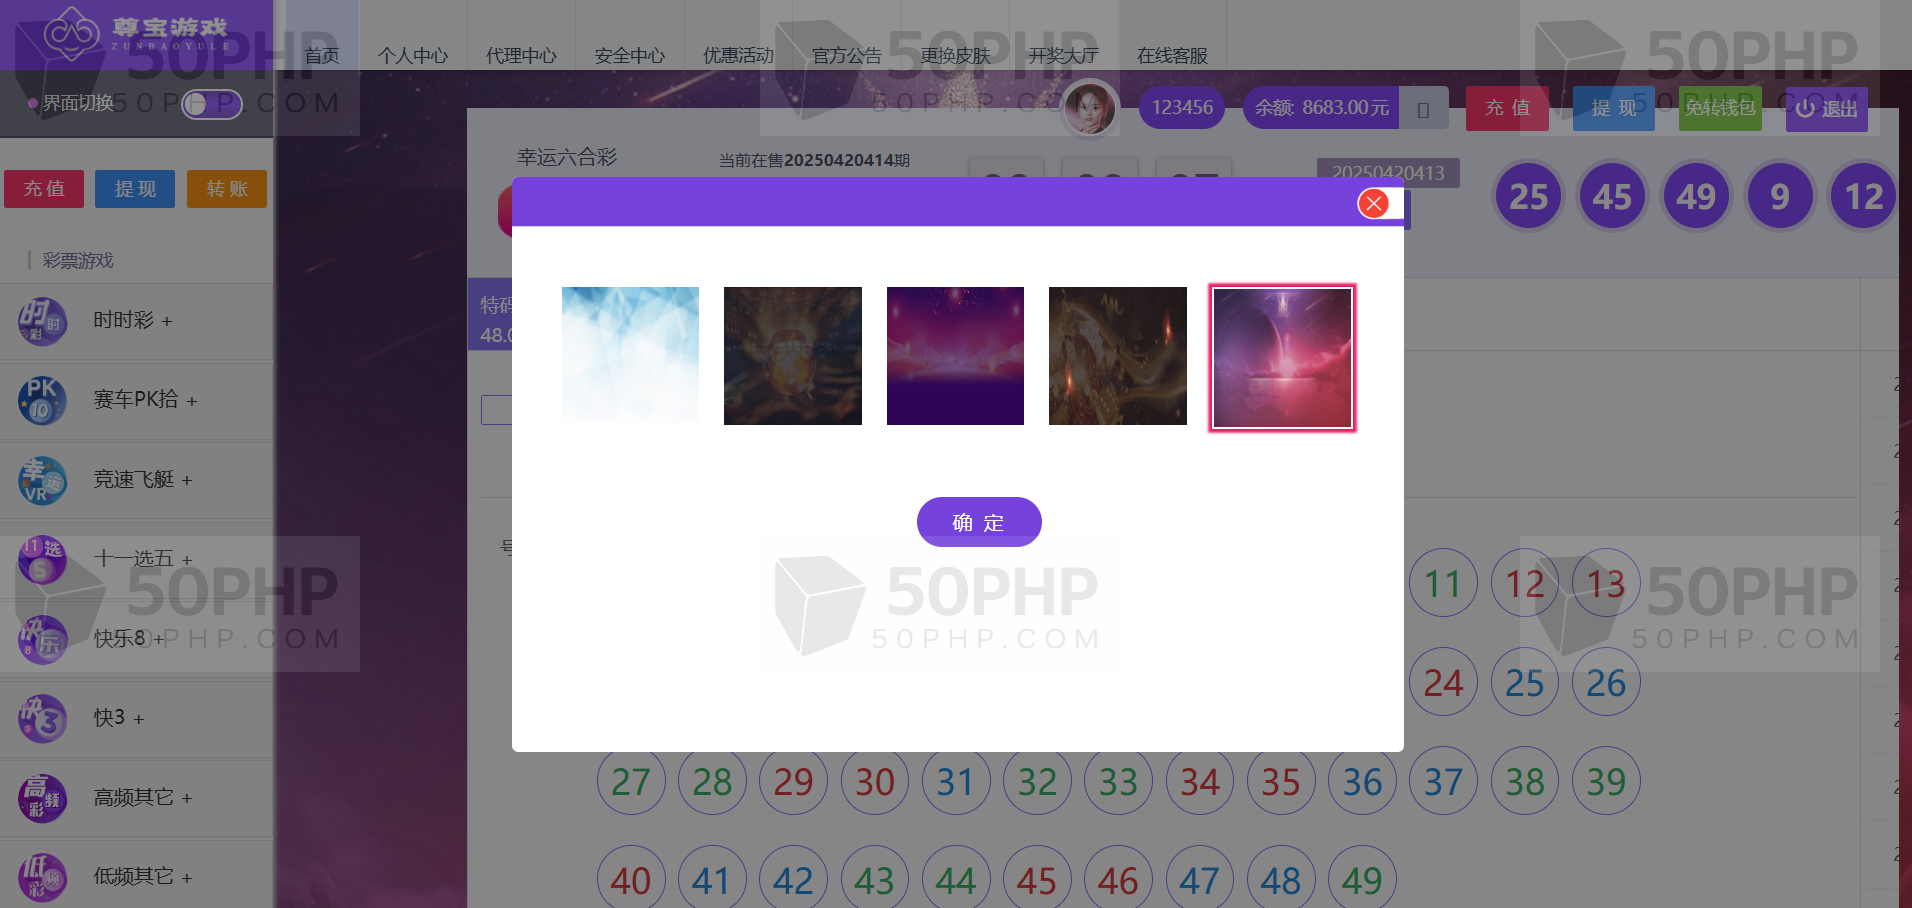Toggle the 界面切换 switch
This screenshot has height=908, width=1912.
(212, 103)
